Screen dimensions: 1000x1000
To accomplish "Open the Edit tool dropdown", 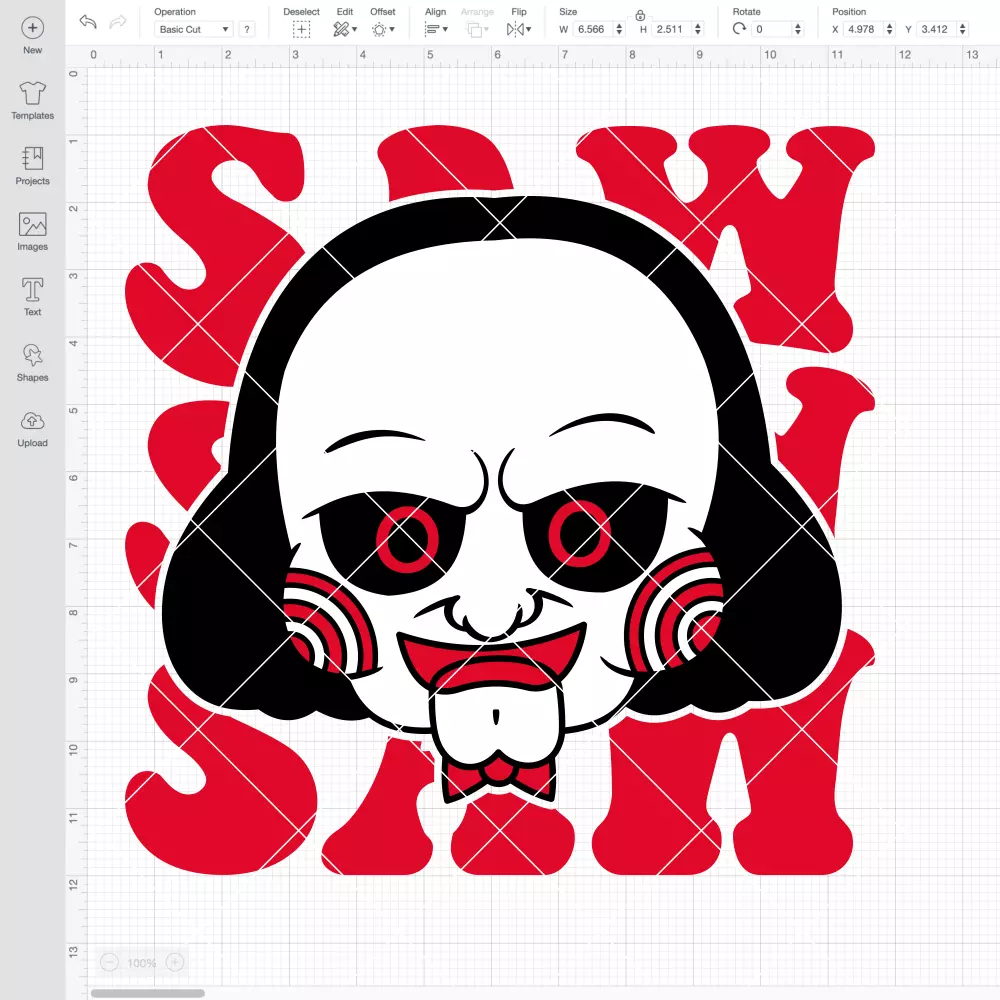I will tap(345, 29).
